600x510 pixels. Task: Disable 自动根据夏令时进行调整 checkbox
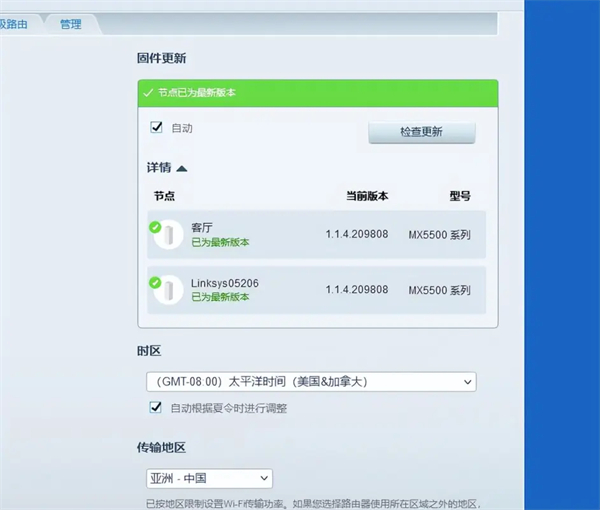point(156,407)
